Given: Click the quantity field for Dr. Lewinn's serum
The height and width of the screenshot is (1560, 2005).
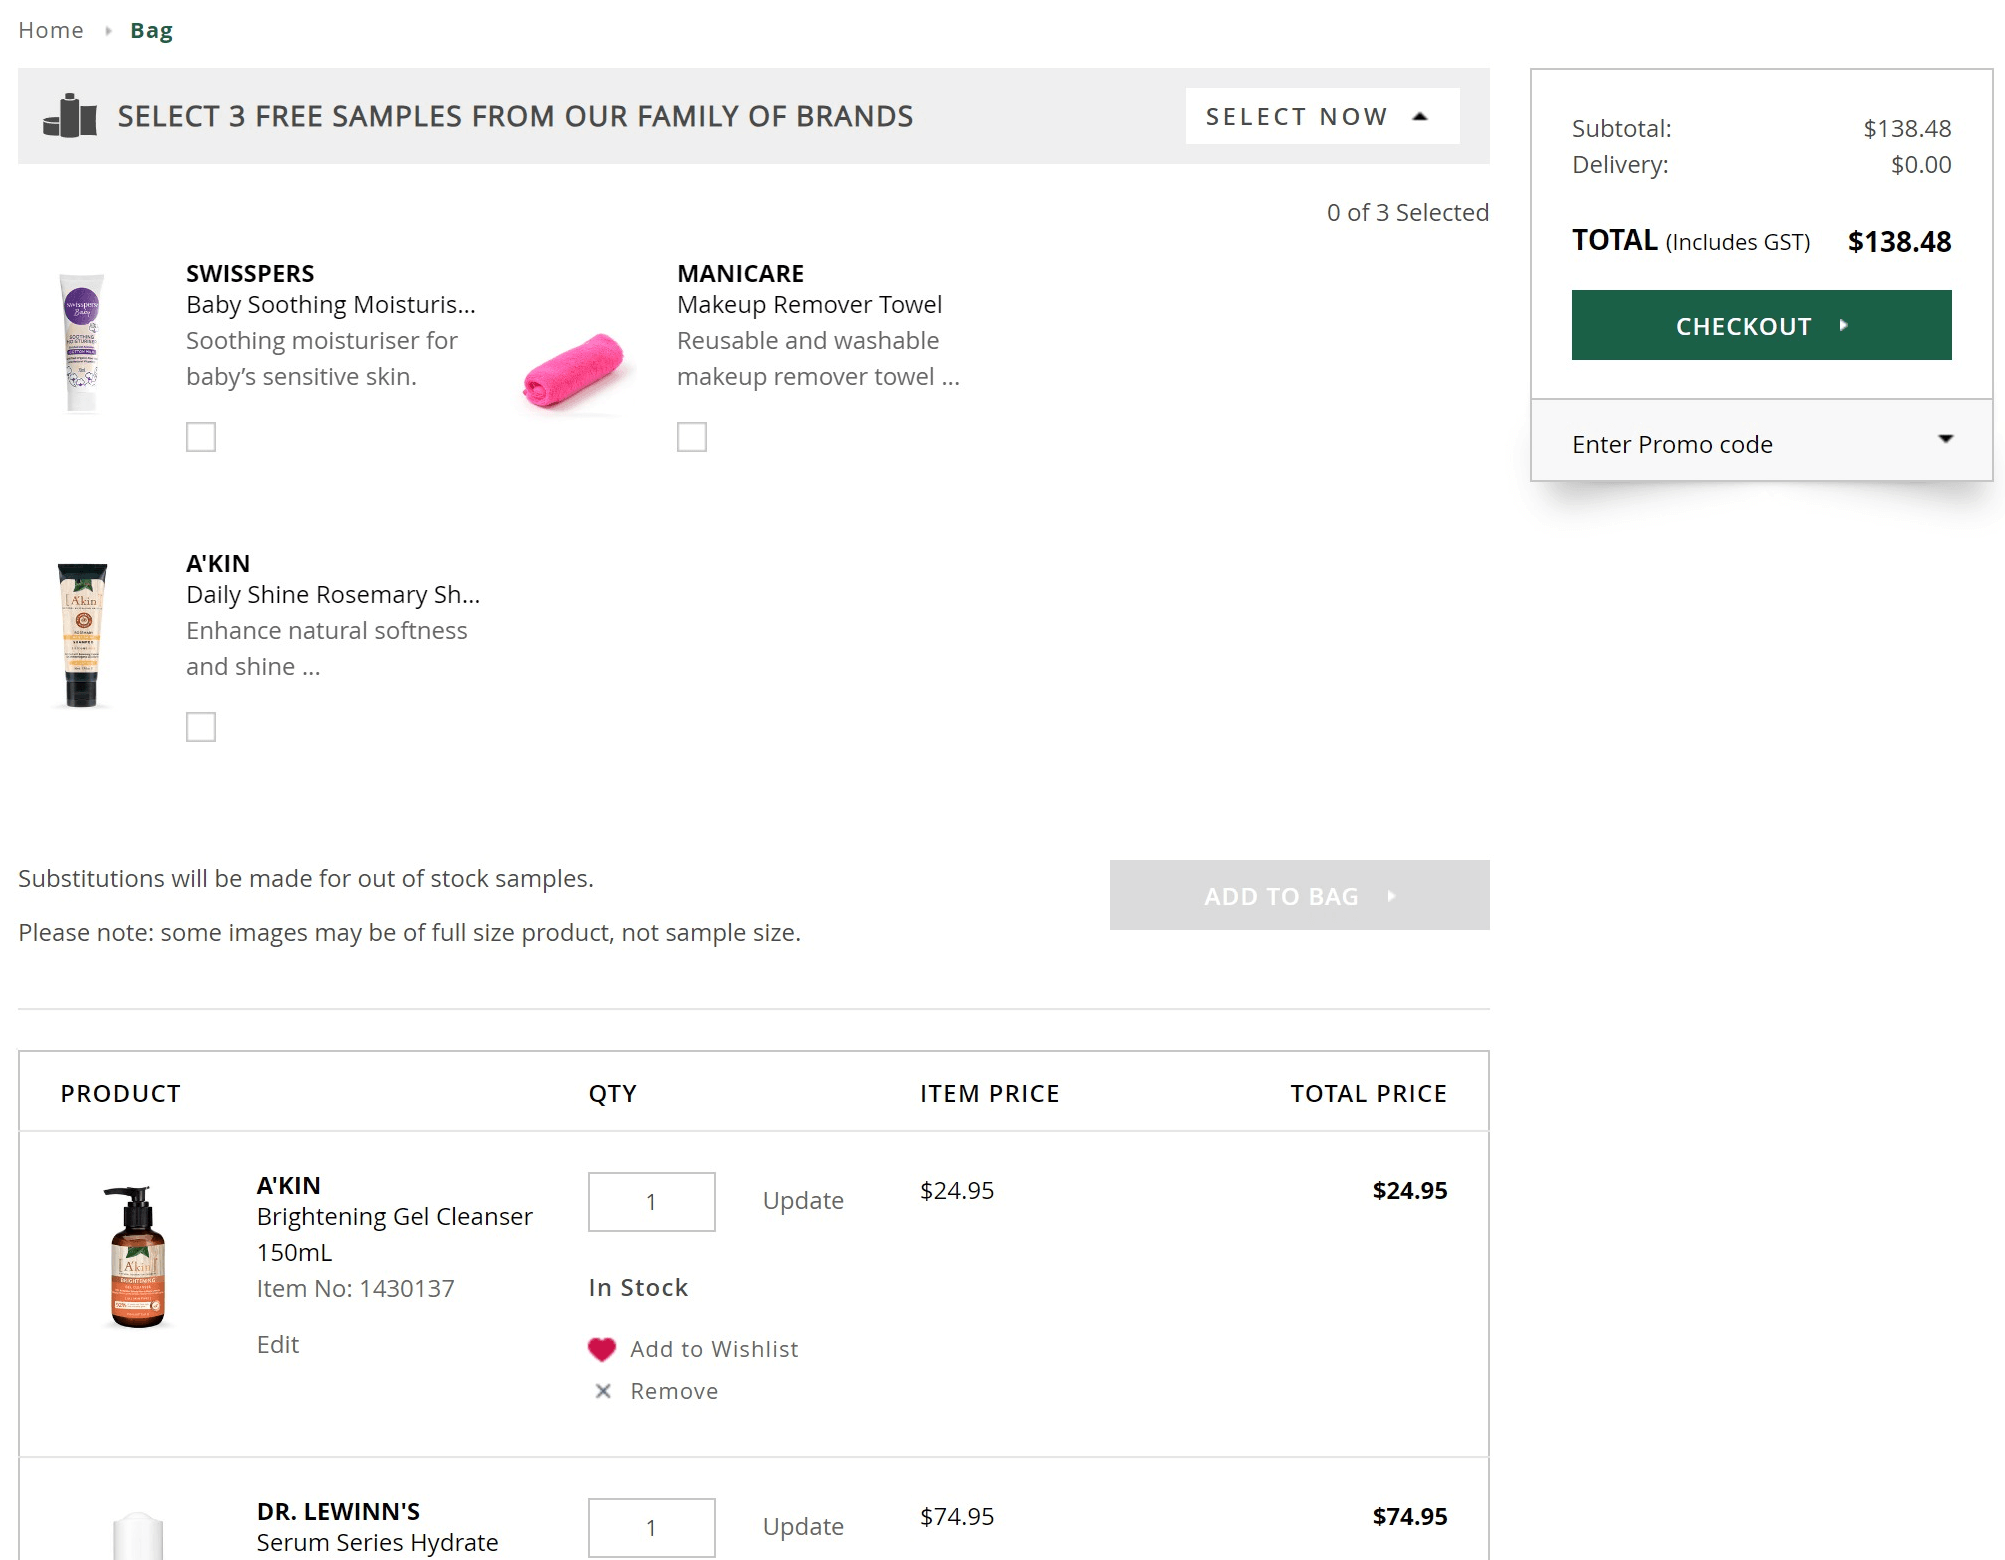Looking at the screenshot, I should coord(651,1527).
